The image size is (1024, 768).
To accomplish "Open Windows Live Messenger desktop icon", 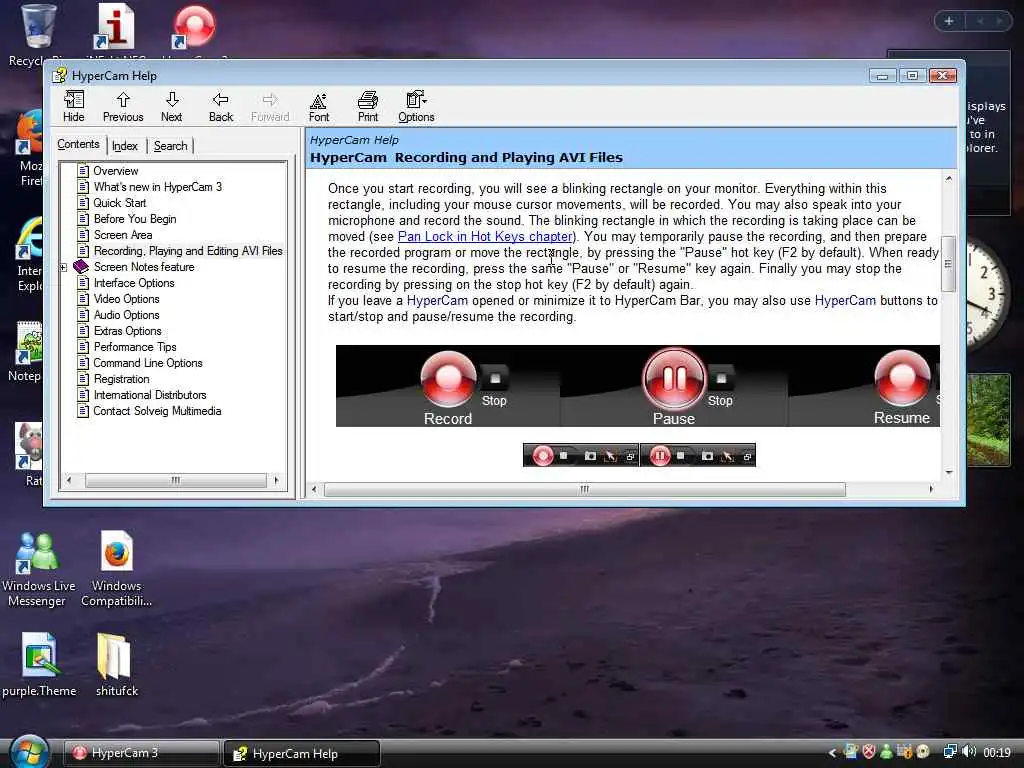I will click(38, 569).
